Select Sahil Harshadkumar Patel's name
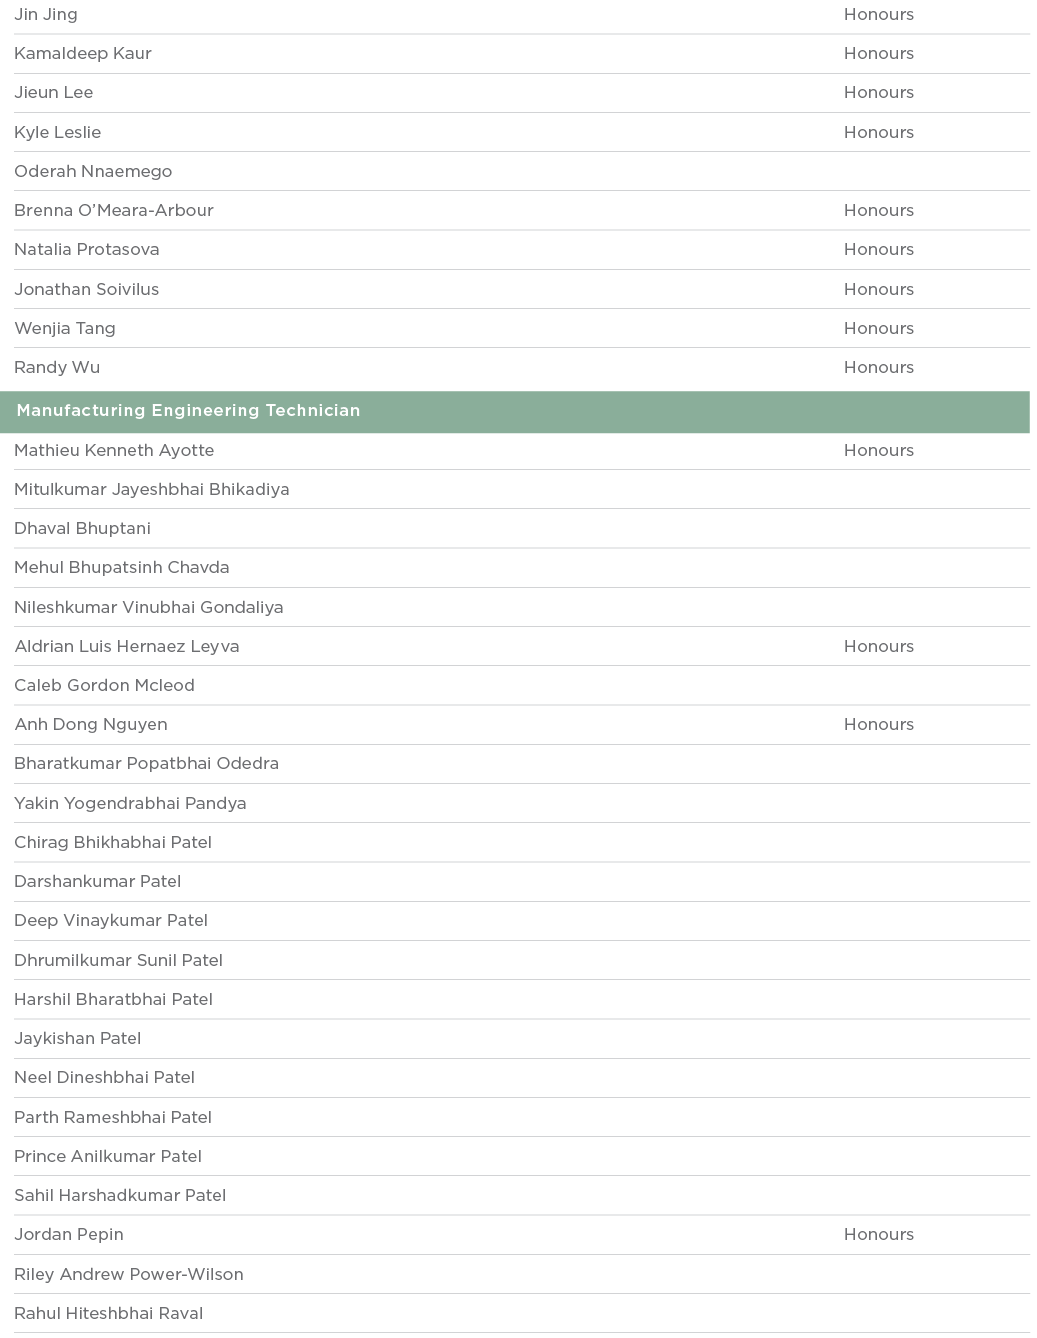 120,1196
